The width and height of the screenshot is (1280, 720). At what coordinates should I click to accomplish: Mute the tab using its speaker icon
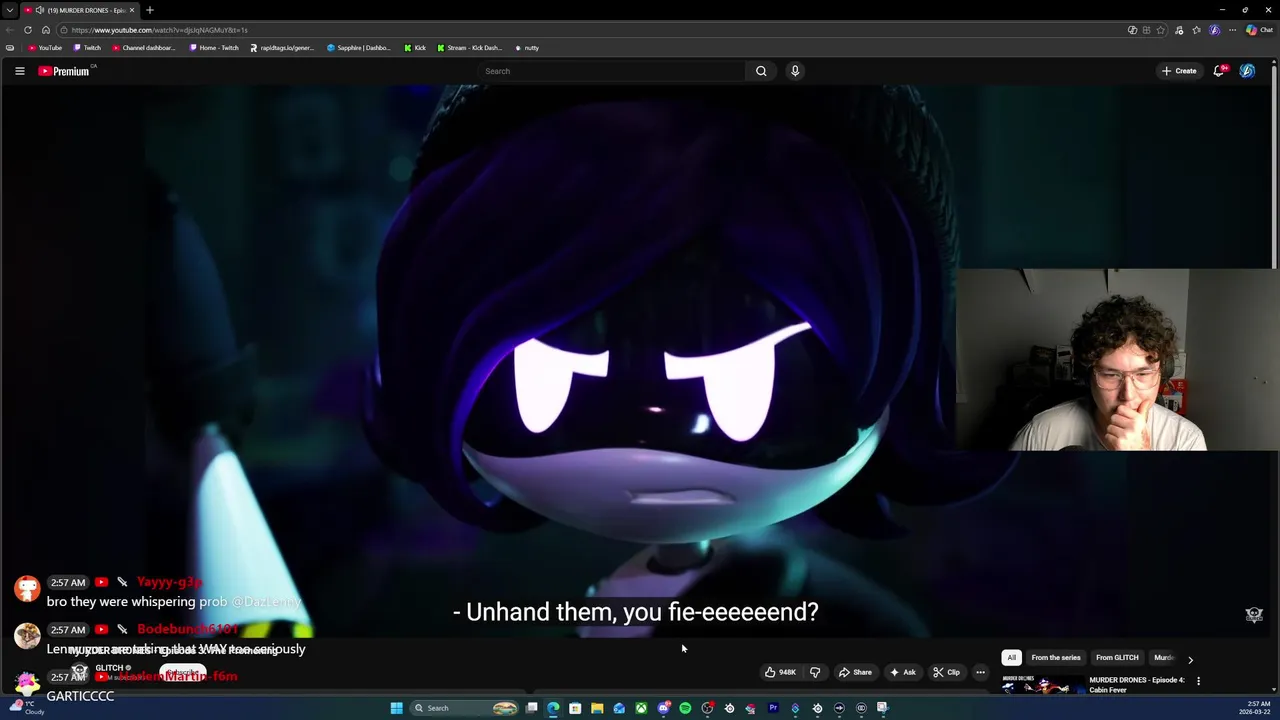point(39,10)
